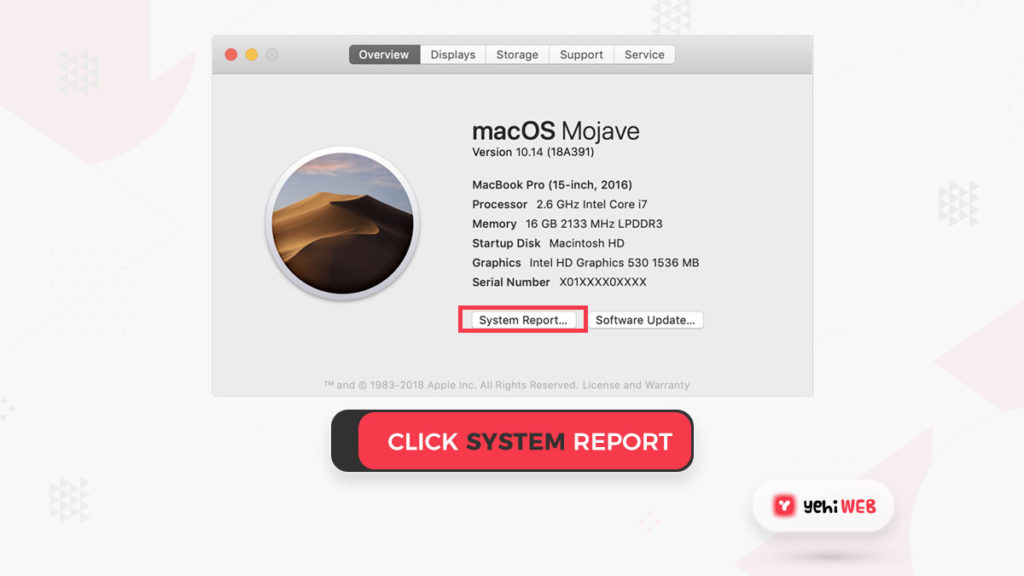The image size is (1024, 576).
Task: Switch to the Storage tab
Action: 517,55
